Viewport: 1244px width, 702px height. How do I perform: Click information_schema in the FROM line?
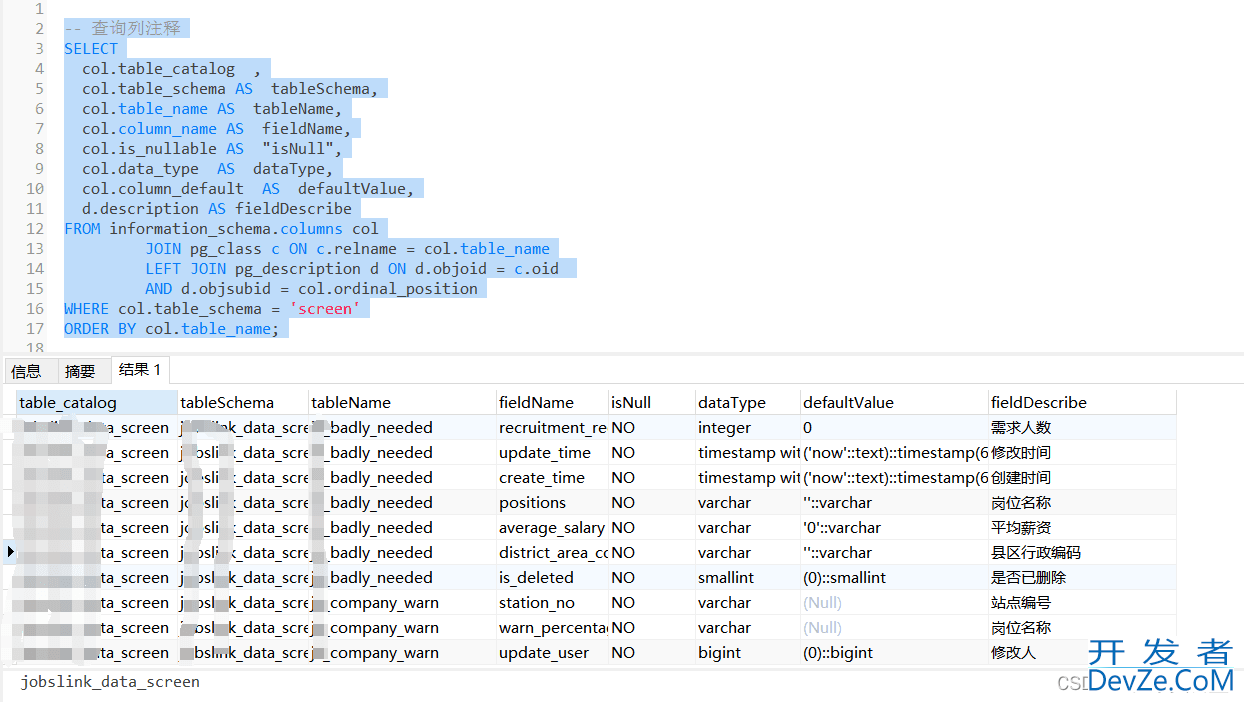pos(190,228)
